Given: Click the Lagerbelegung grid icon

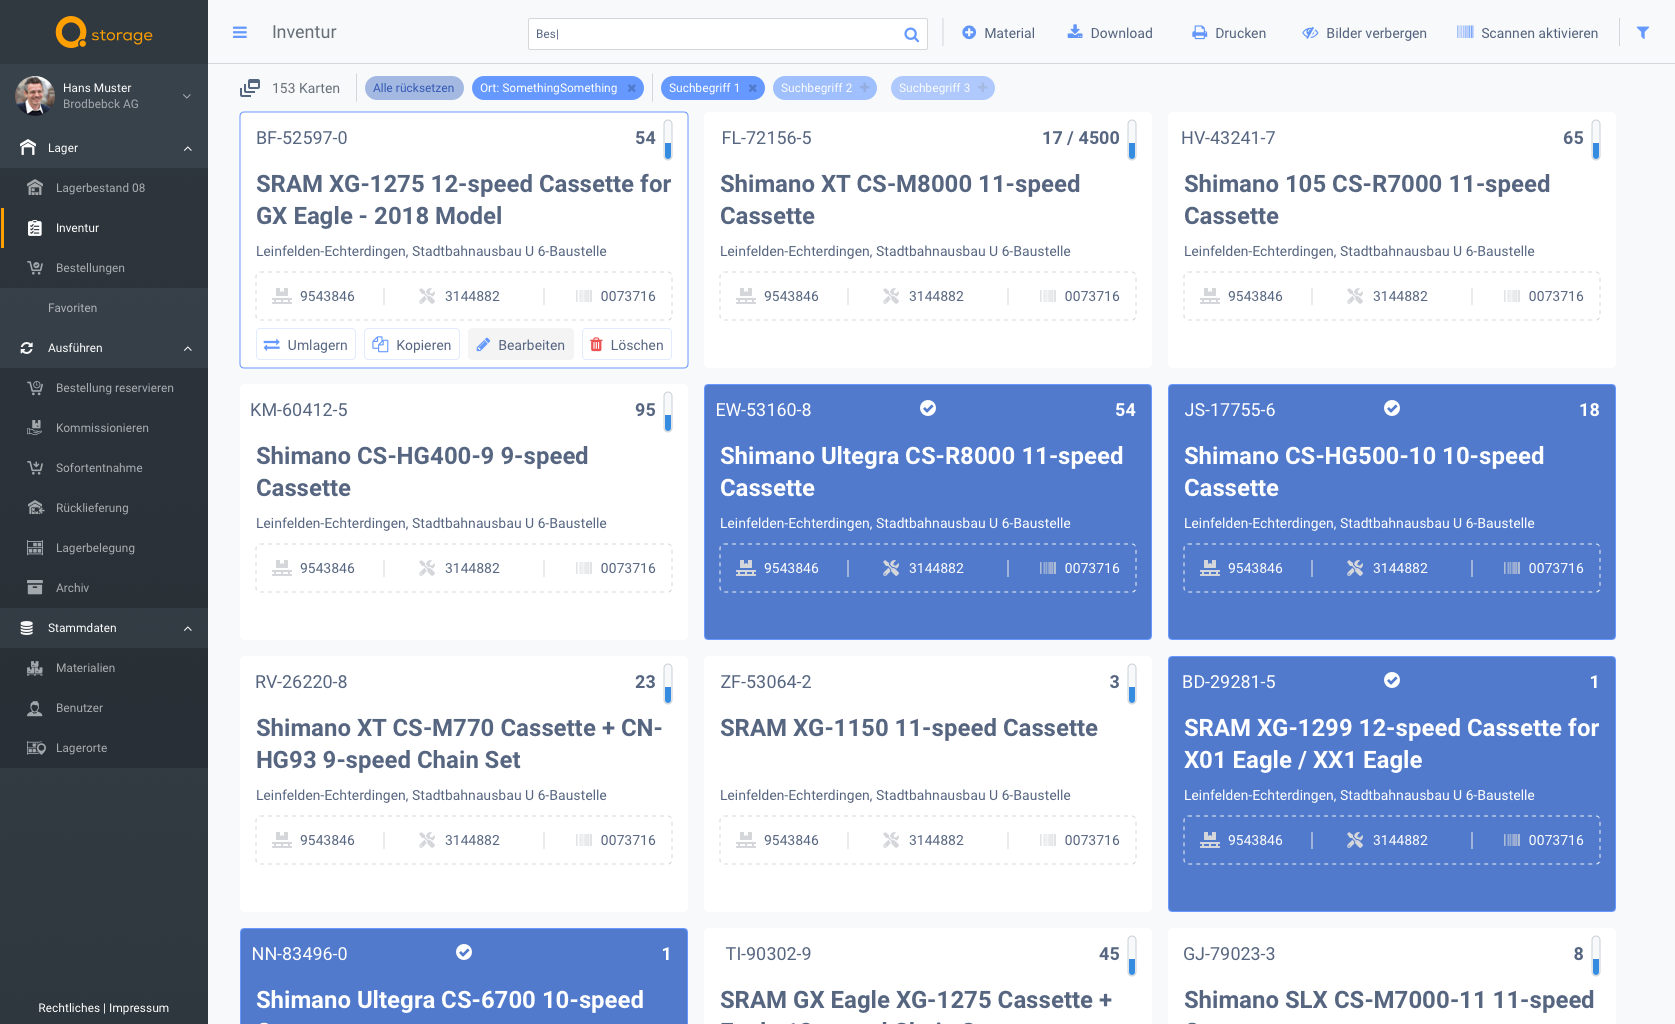Looking at the screenshot, I should [35, 548].
